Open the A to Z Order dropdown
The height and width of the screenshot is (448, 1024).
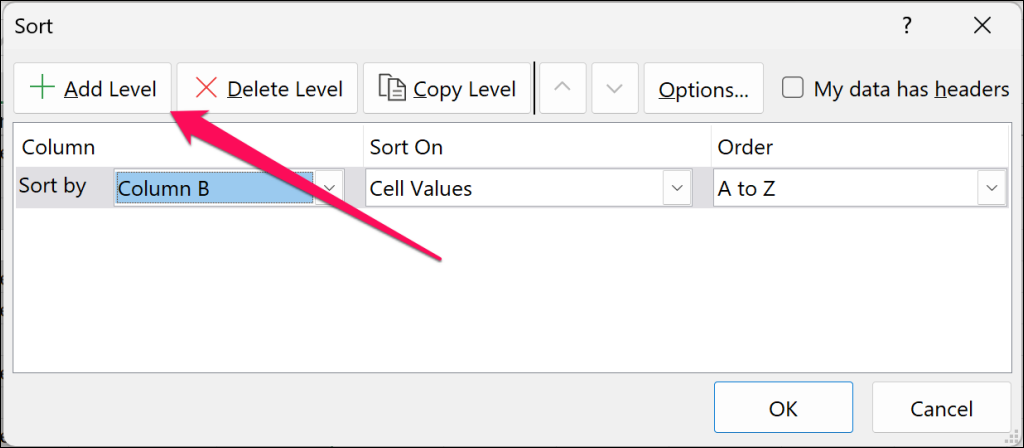coord(992,187)
